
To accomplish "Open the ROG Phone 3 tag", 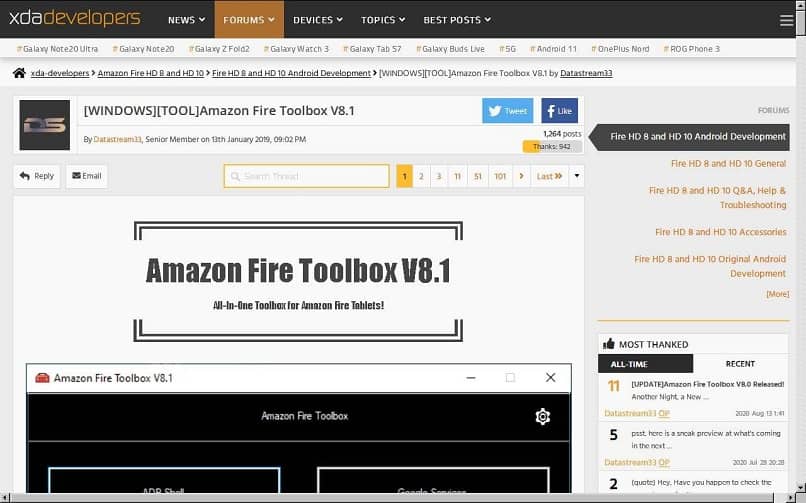I will [692, 49].
